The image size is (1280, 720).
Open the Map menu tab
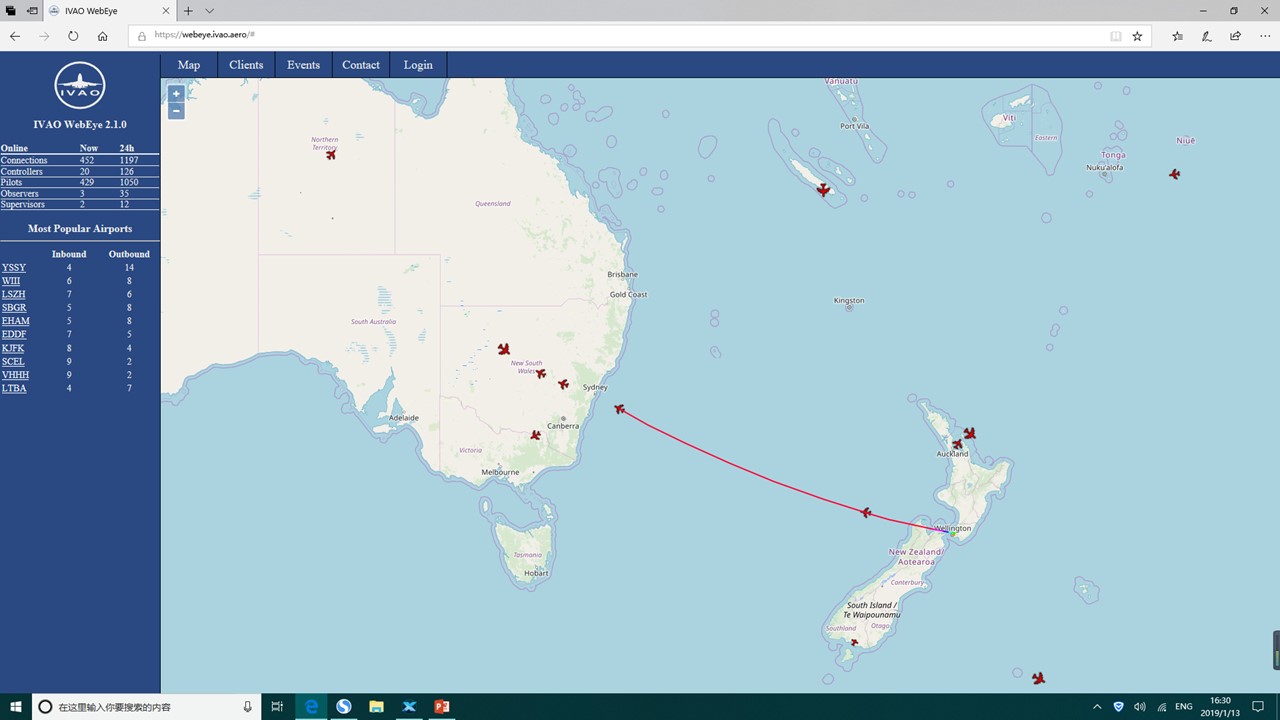pyautogui.click(x=189, y=65)
